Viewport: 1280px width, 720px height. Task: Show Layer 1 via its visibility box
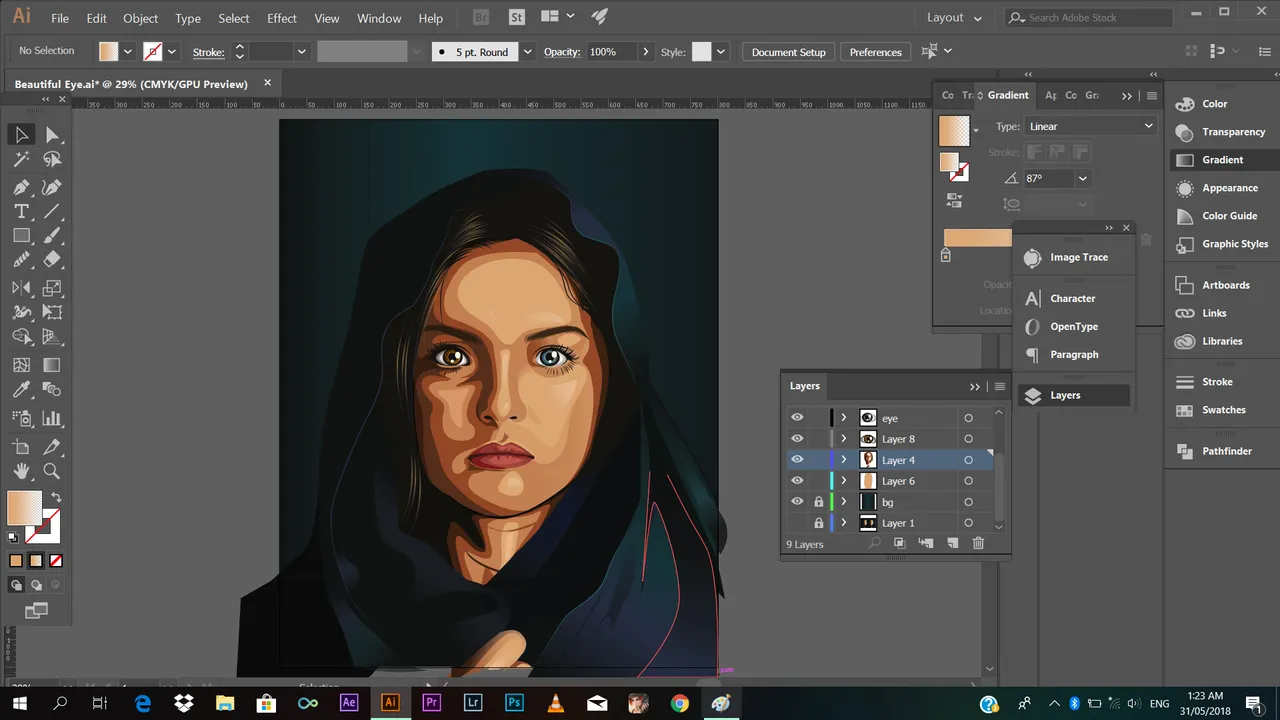pyautogui.click(x=797, y=523)
